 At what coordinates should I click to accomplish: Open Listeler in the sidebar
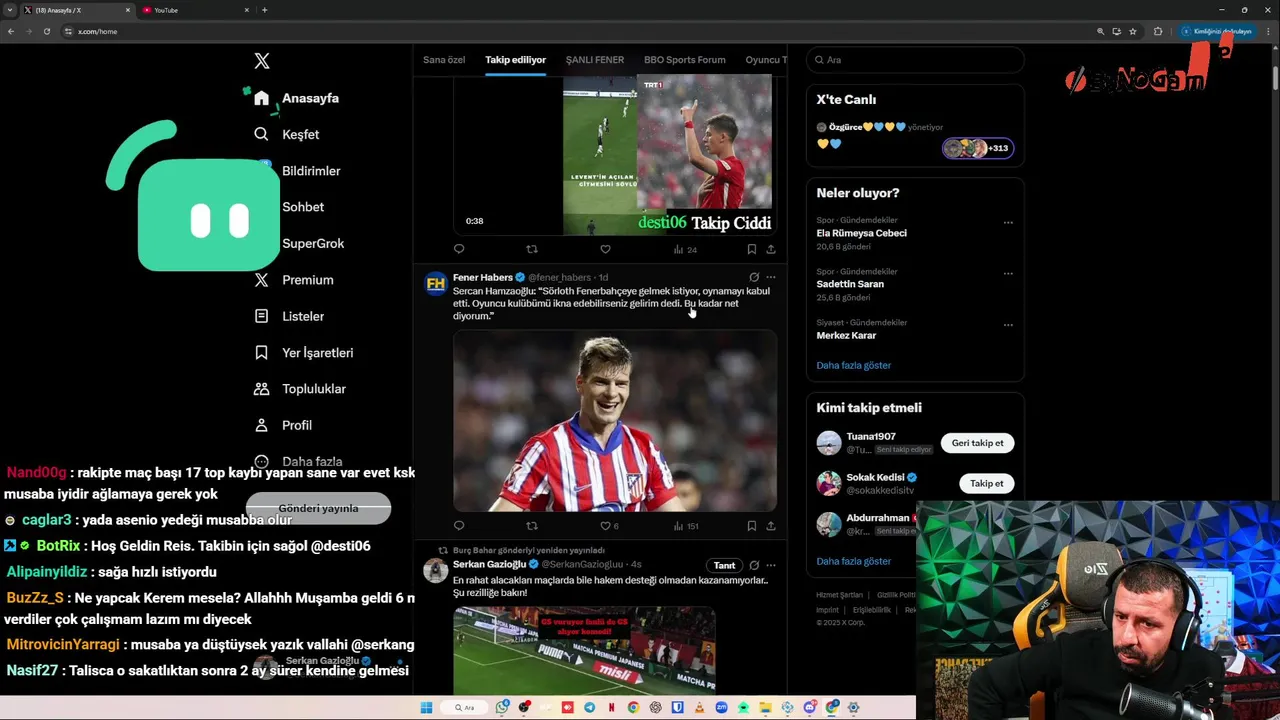click(x=289, y=316)
